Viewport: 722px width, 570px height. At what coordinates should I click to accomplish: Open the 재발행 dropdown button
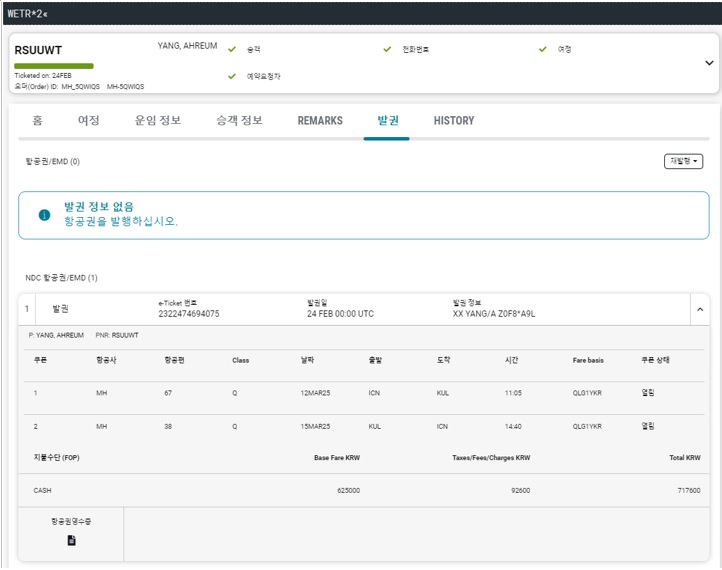coord(683,161)
